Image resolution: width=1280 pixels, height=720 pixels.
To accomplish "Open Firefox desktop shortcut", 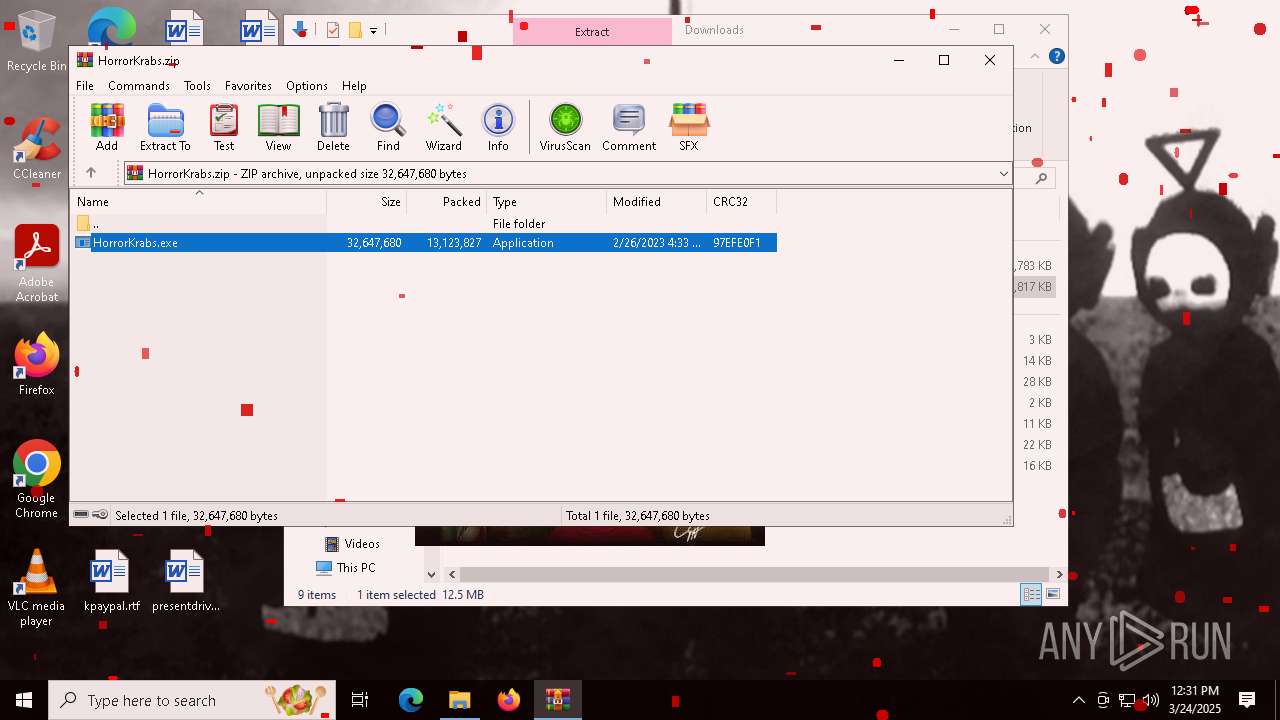I will coord(37,365).
